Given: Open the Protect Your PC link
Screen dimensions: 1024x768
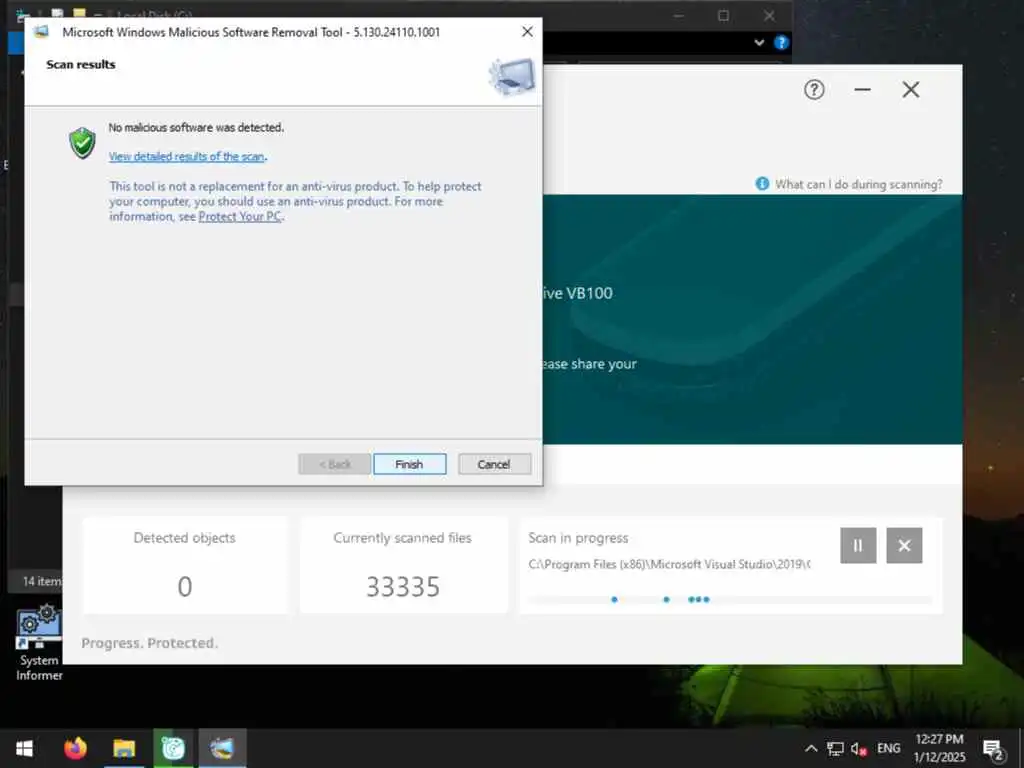Looking at the screenshot, I should (240, 216).
